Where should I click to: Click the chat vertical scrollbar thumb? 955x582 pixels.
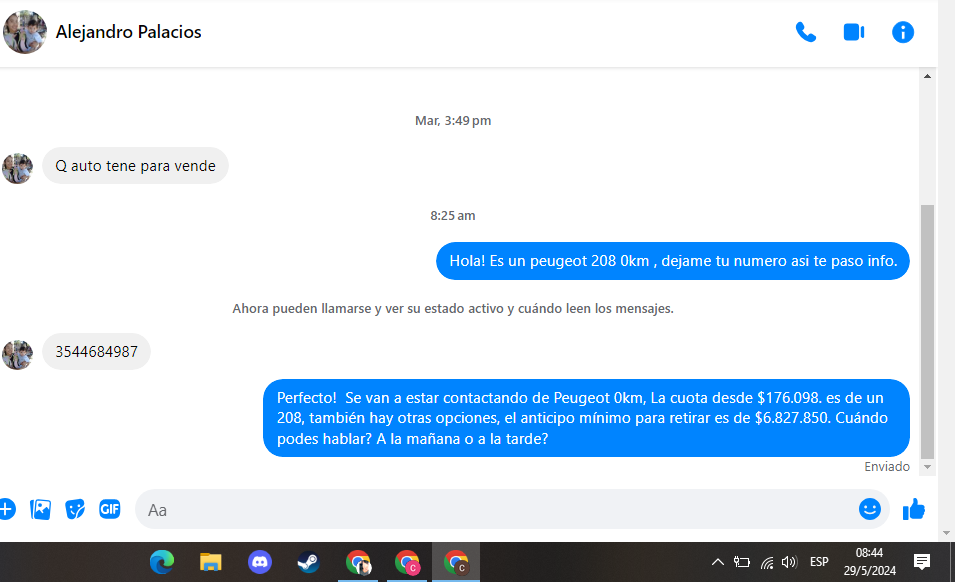pos(927,332)
